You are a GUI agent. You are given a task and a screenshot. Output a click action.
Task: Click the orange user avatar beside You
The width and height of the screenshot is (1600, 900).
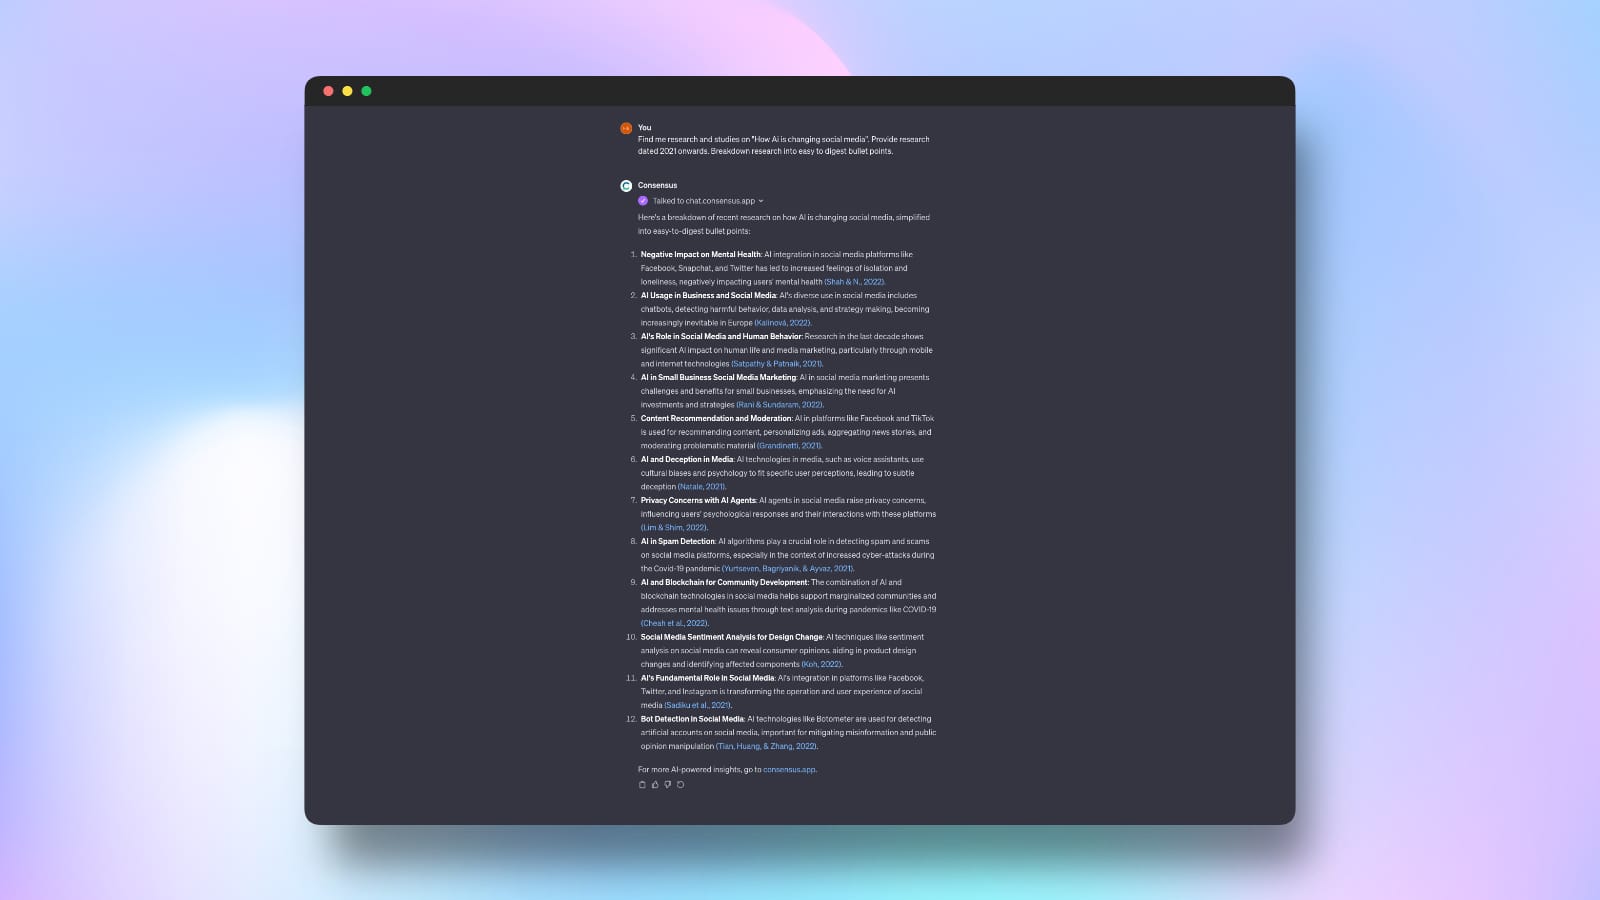[x=626, y=128]
